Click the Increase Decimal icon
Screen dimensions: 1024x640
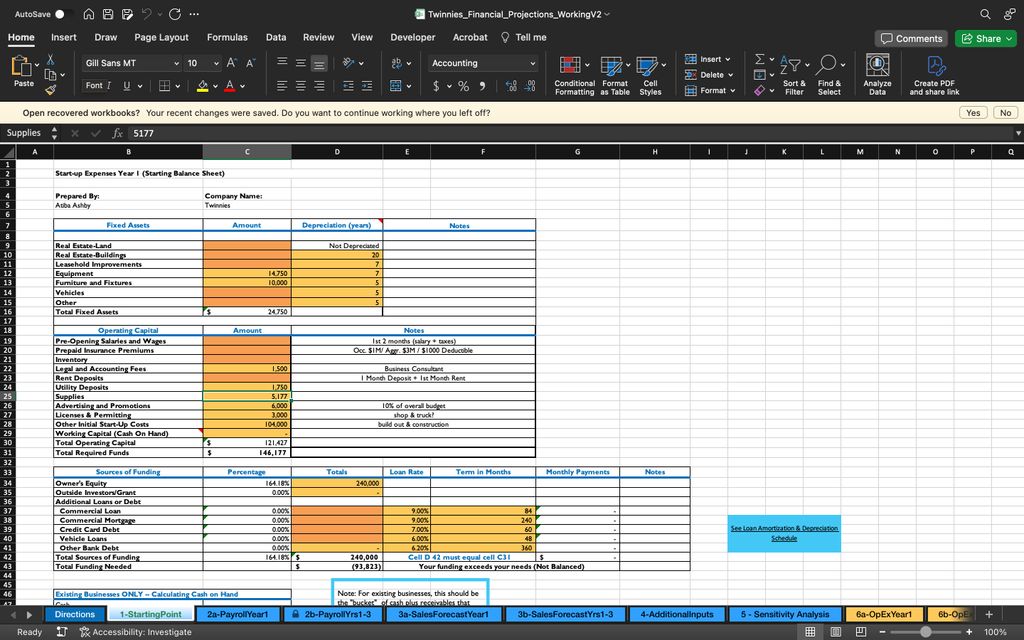(x=511, y=86)
